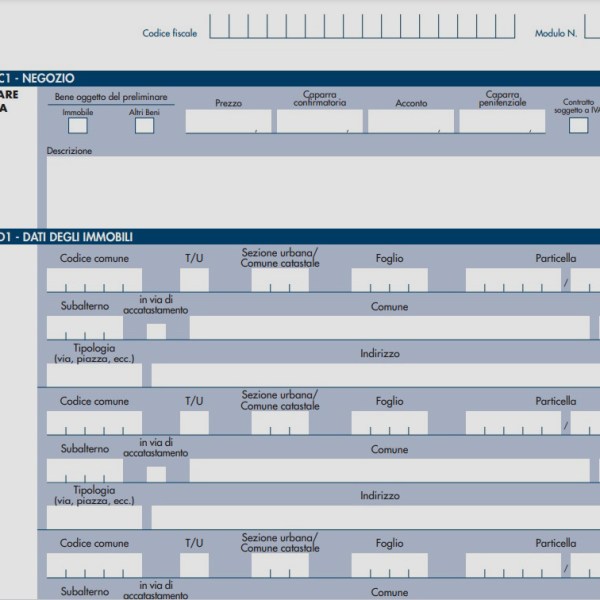This screenshot has width=600, height=600.
Task: Click the Particella field in second property block
Action: pyautogui.click(x=513, y=423)
